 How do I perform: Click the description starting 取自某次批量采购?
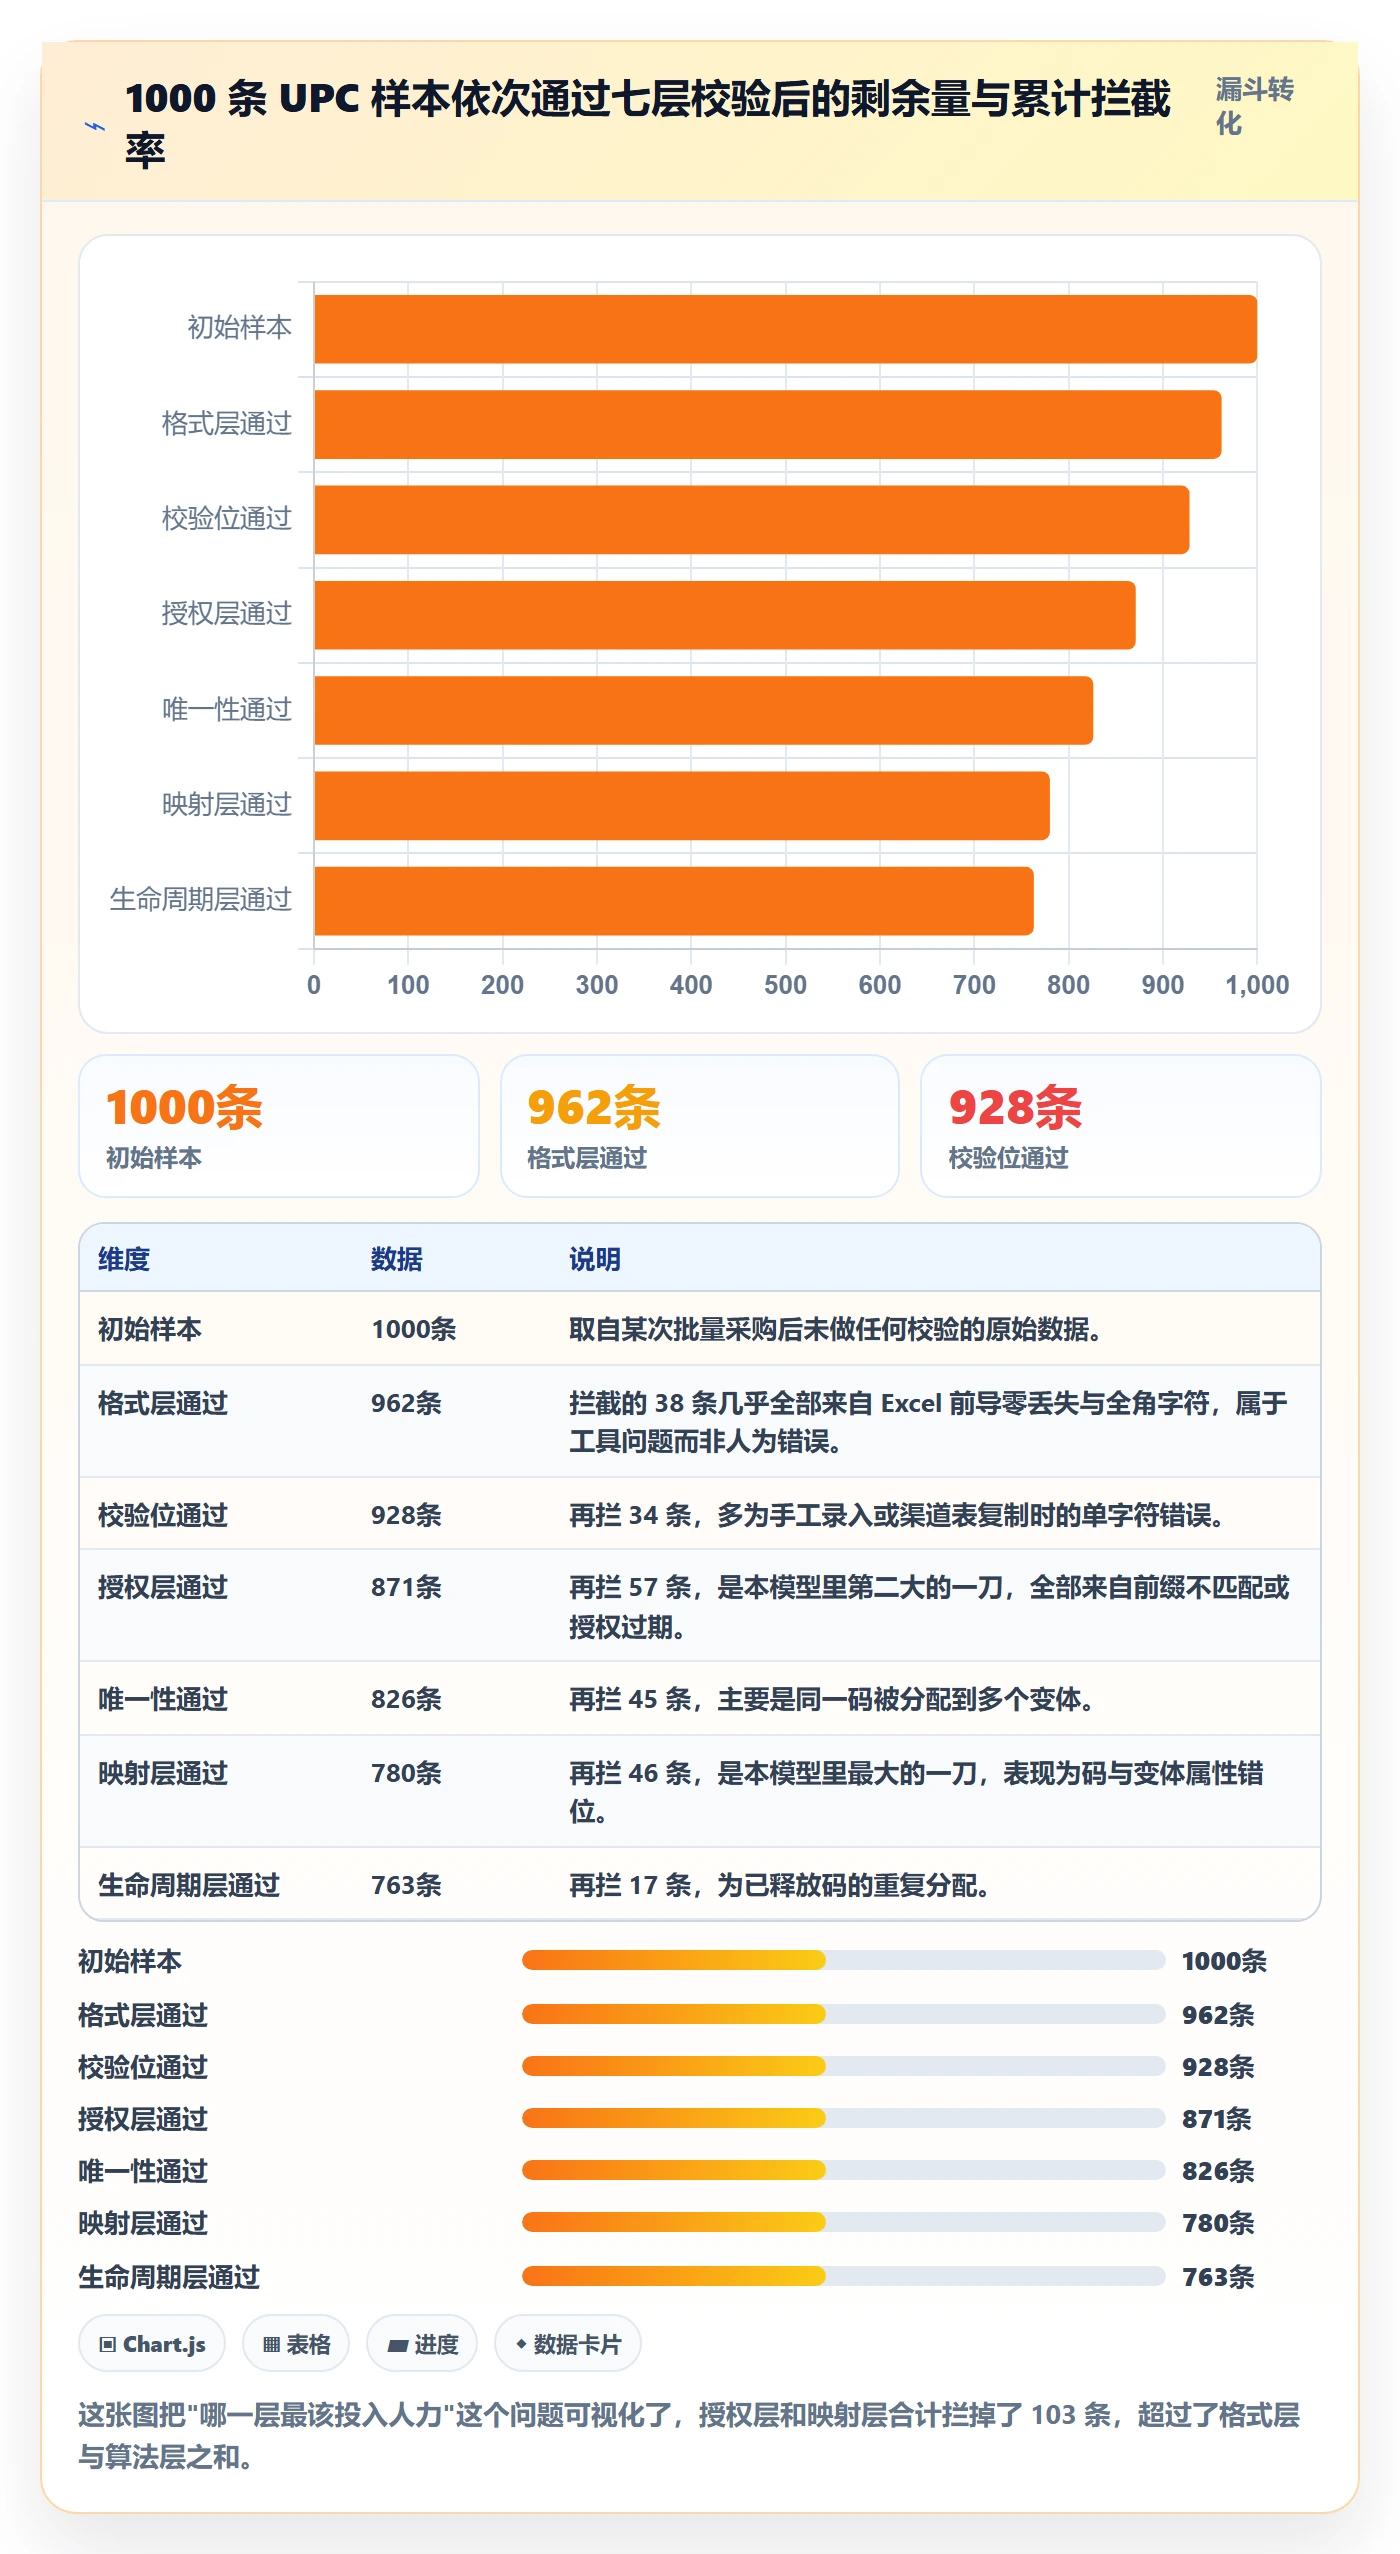click(x=836, y=1329)
